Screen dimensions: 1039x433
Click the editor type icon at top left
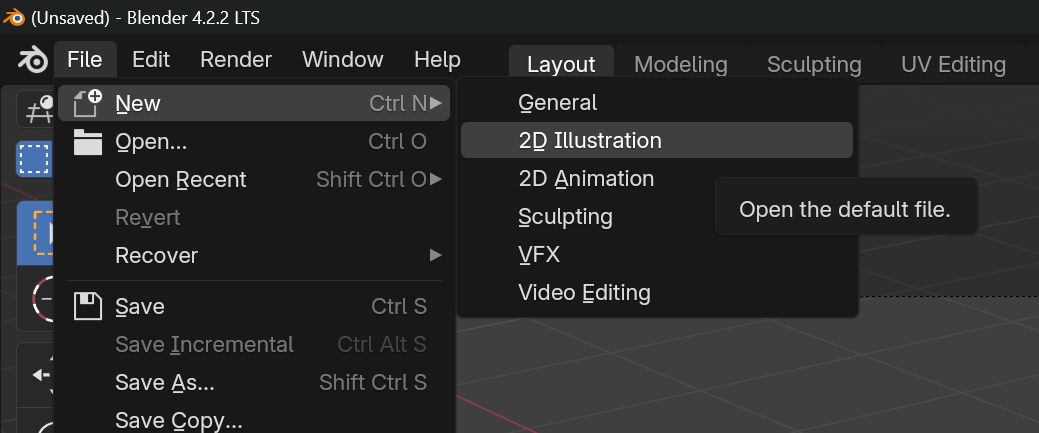click(x=36, y=109)
